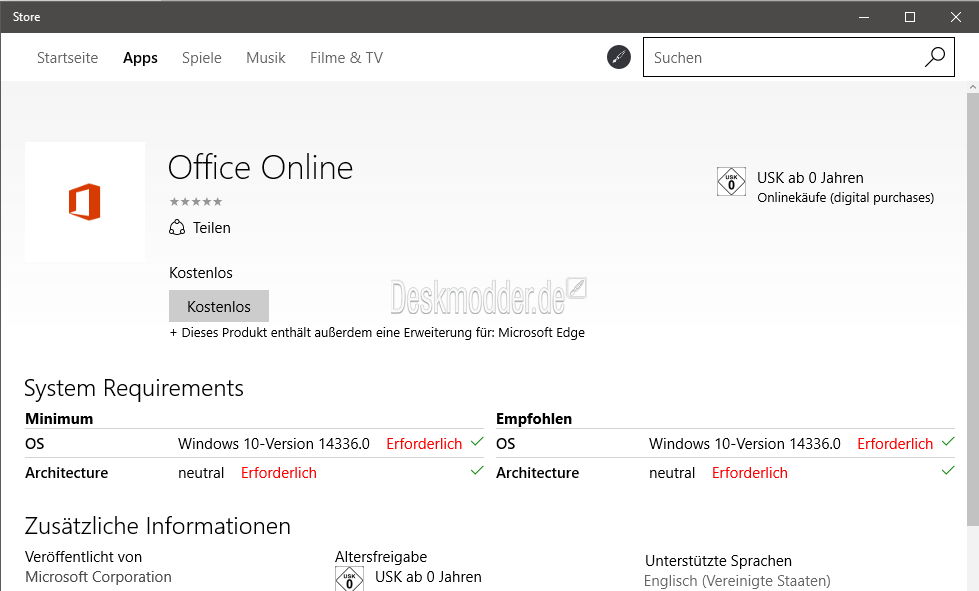The height and width of the screenshot is (591, 979).
Task: Go to Filme & TV
Action: click(x=347, y=58)
